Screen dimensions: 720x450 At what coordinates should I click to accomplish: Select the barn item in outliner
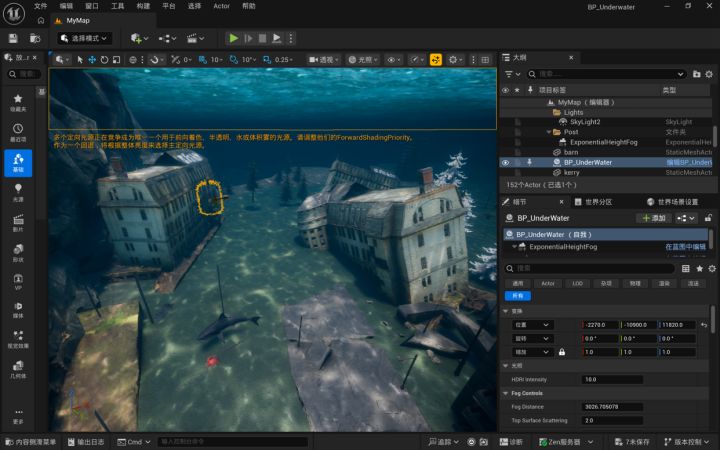[571, 152]
